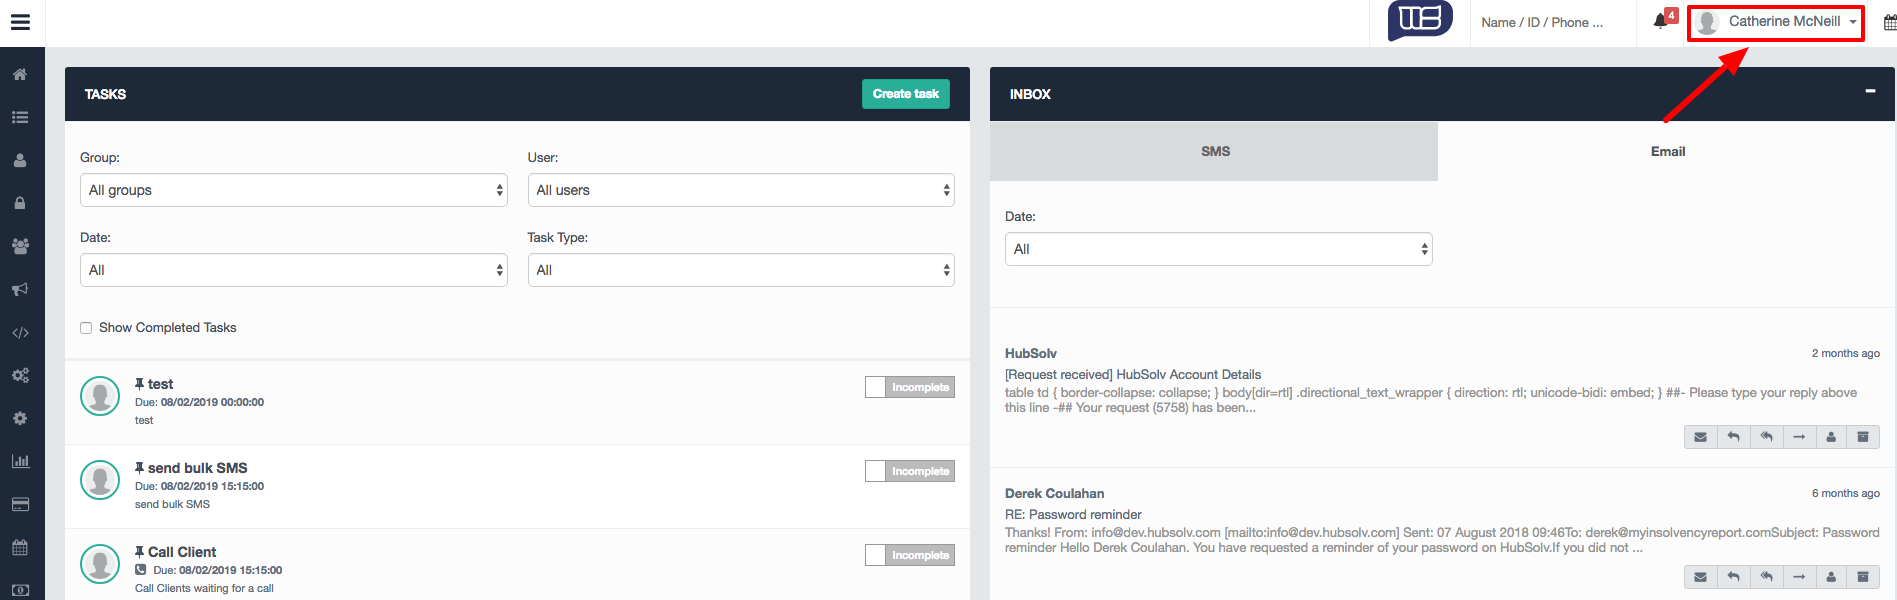The width and height of the screenshot is (1897, 600).
Task: Switch to the SMS inbox tab
Action: 1214,152
